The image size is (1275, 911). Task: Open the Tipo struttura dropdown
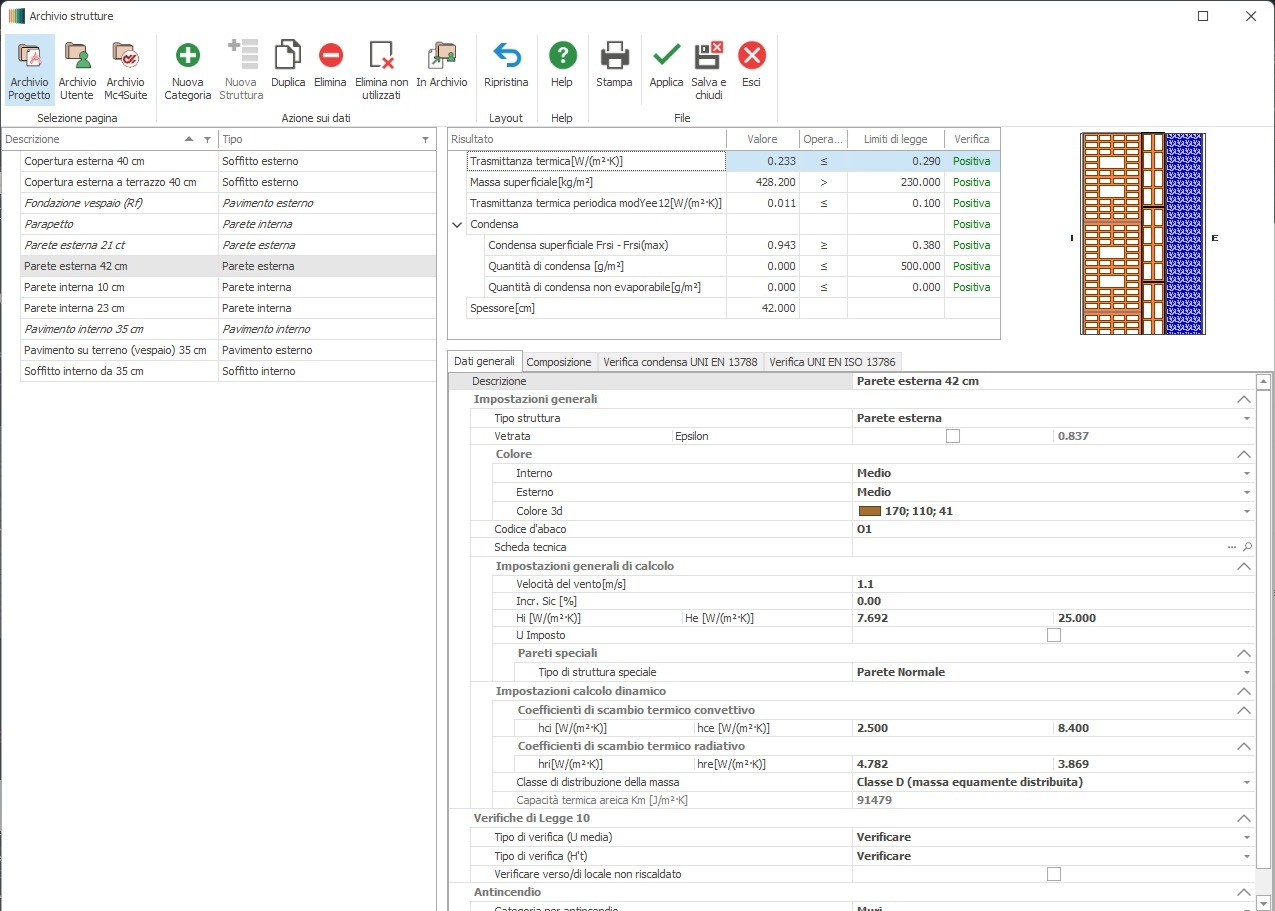click(1246, 418)
